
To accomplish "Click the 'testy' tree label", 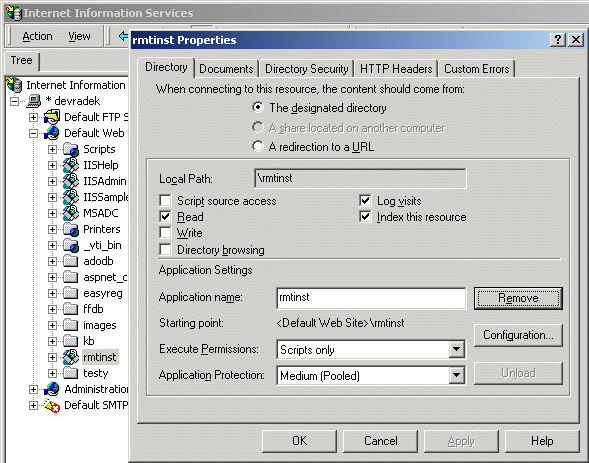I will point(96,373).
